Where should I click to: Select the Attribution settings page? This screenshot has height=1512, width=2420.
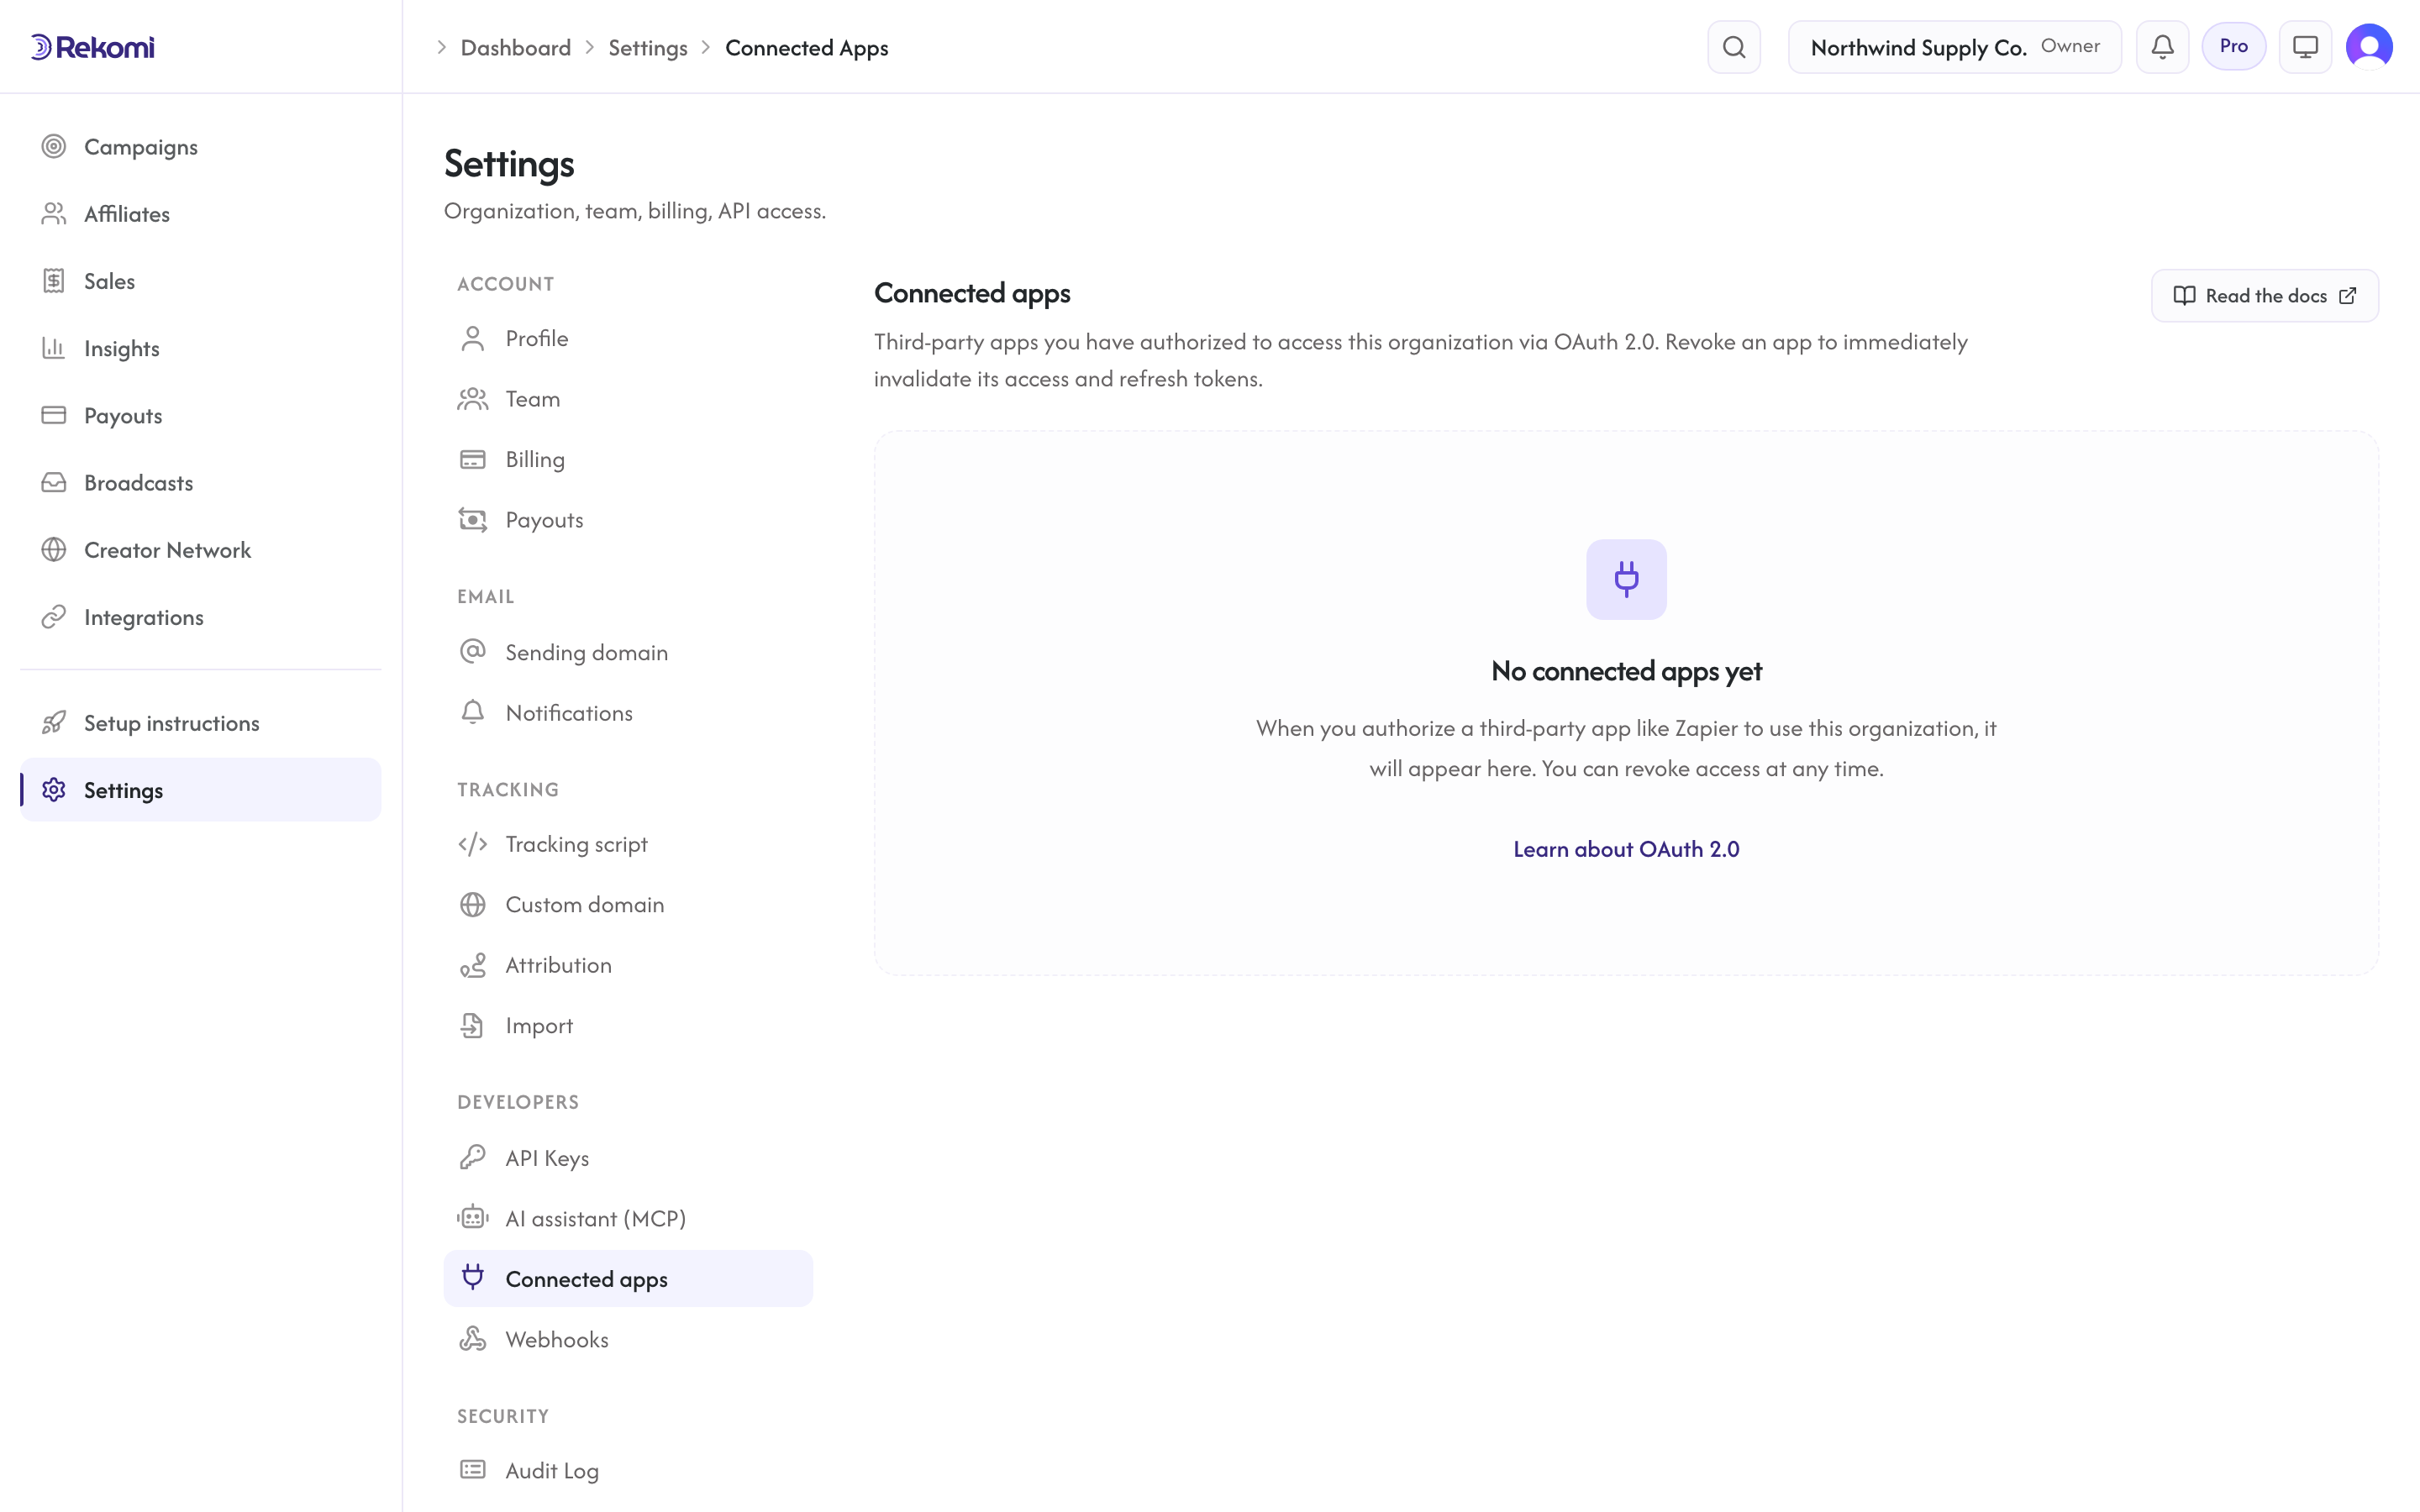click(x=628, y=965)
